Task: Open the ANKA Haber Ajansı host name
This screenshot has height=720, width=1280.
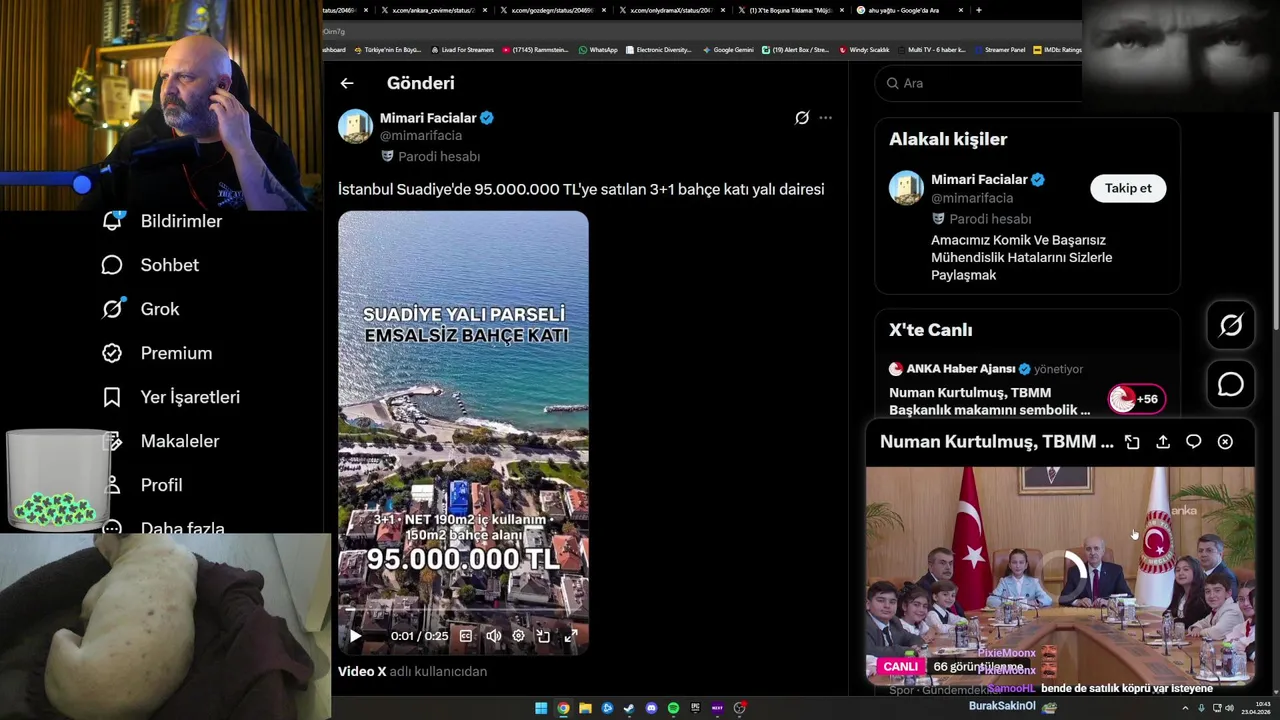Action: (960, 369)
